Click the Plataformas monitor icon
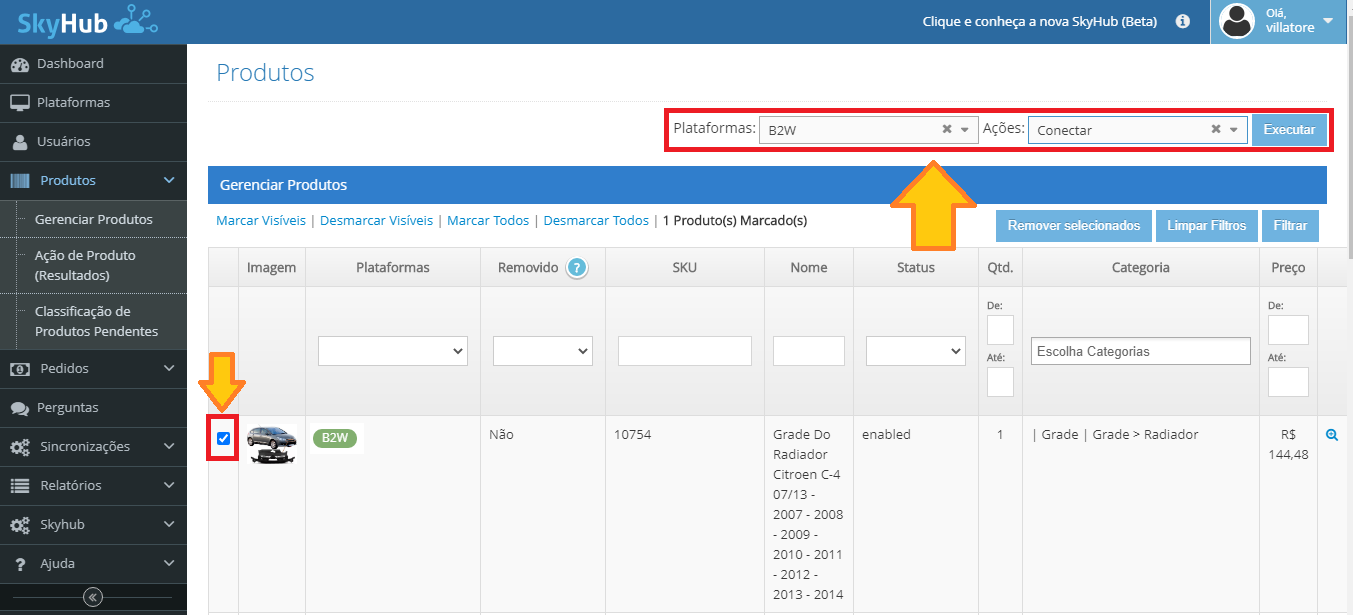Image resolution: width=1353 pixels, height=615 pixels. [19, 103]
